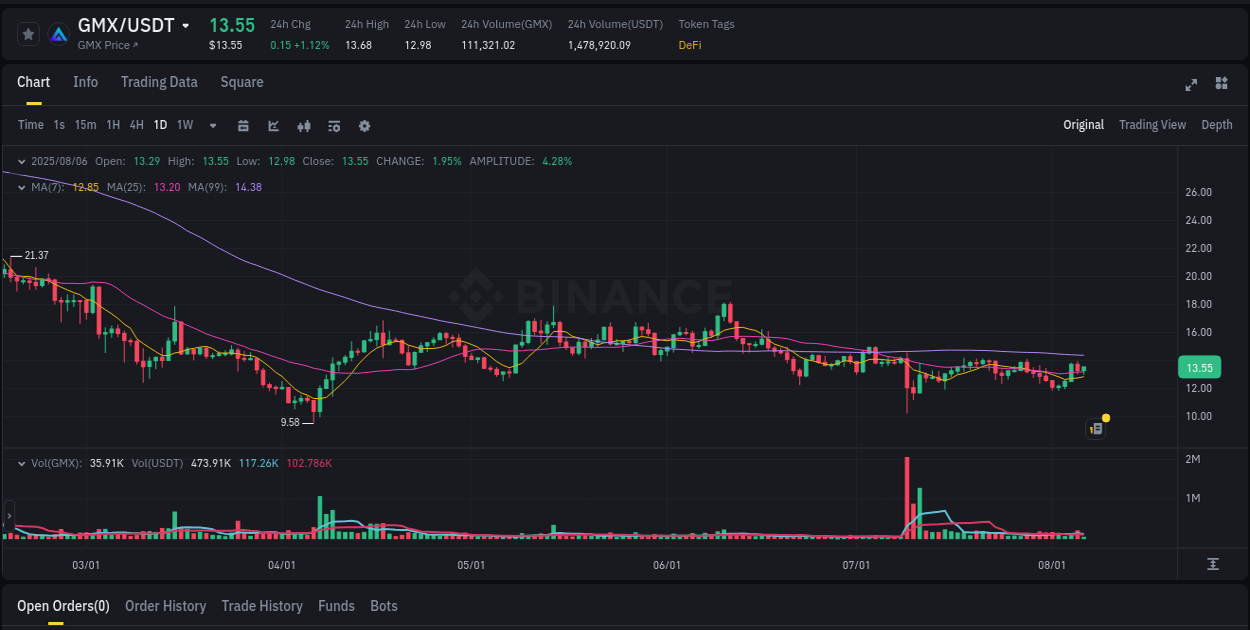Toggle the favorite star for GMX/USDT
This screenshot has width=1250, height=630.
pyautogui.click(x=28, y=33)
